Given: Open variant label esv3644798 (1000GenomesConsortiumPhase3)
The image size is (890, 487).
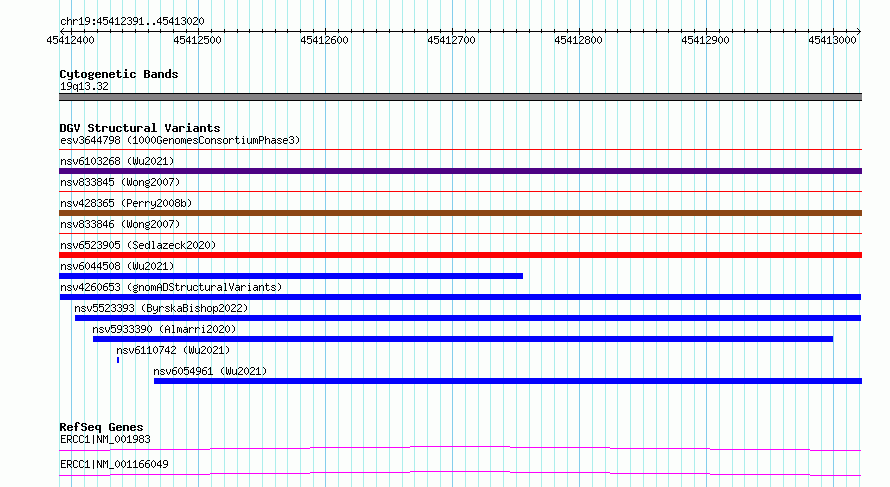Looking at the screenshot, I should tap(180, 140).
